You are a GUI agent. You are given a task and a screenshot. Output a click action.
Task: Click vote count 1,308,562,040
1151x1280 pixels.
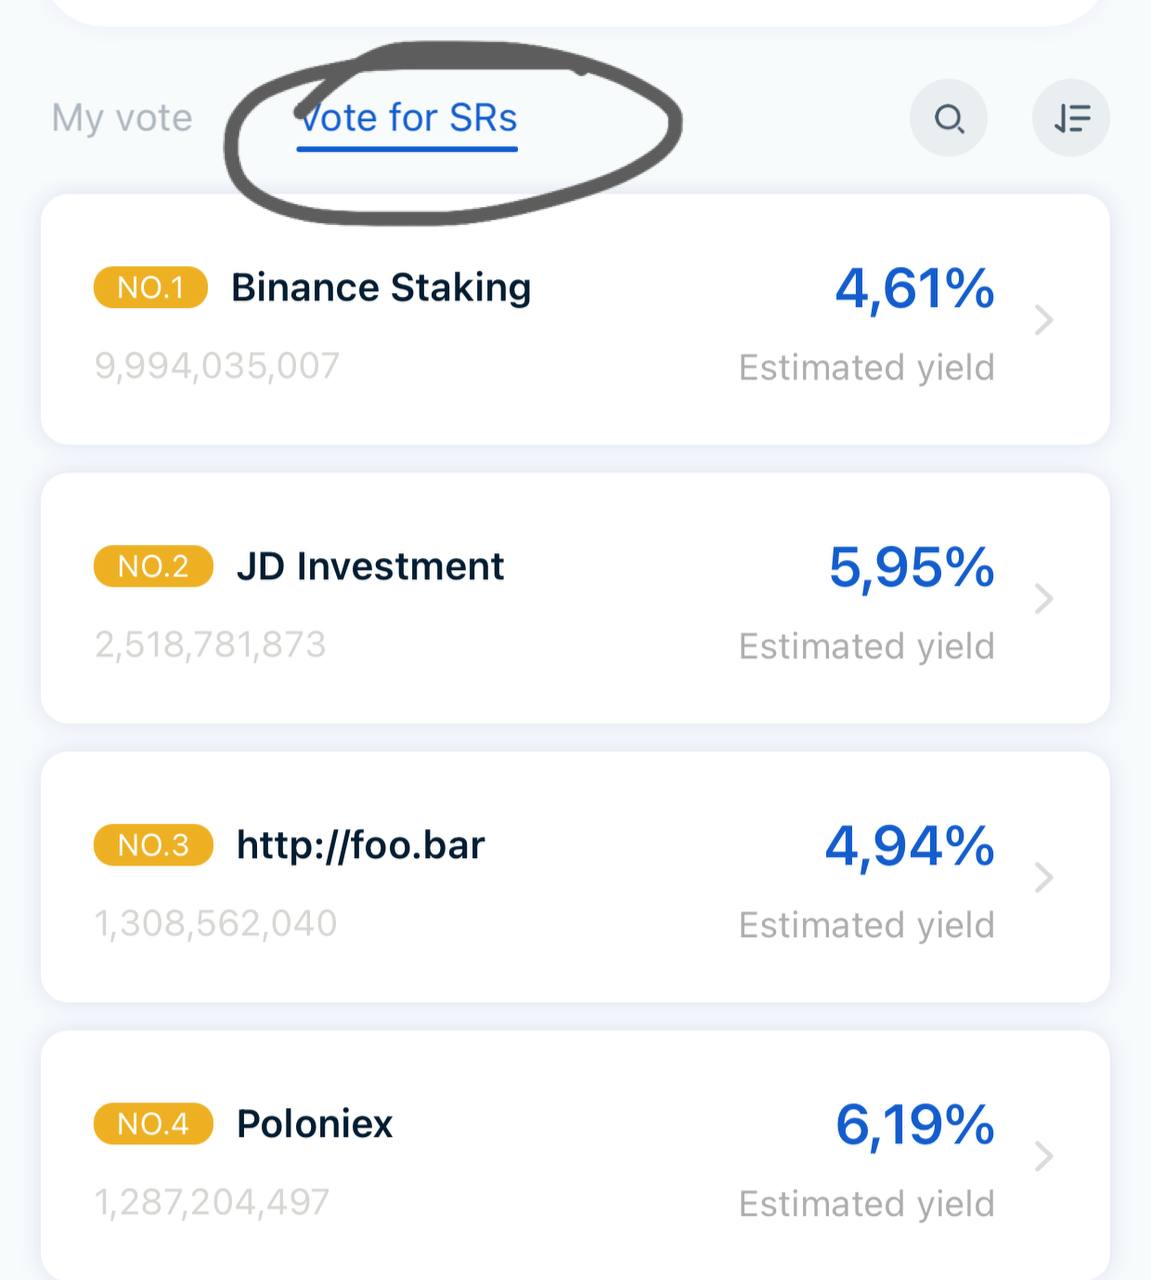click(x=216, y=923)
